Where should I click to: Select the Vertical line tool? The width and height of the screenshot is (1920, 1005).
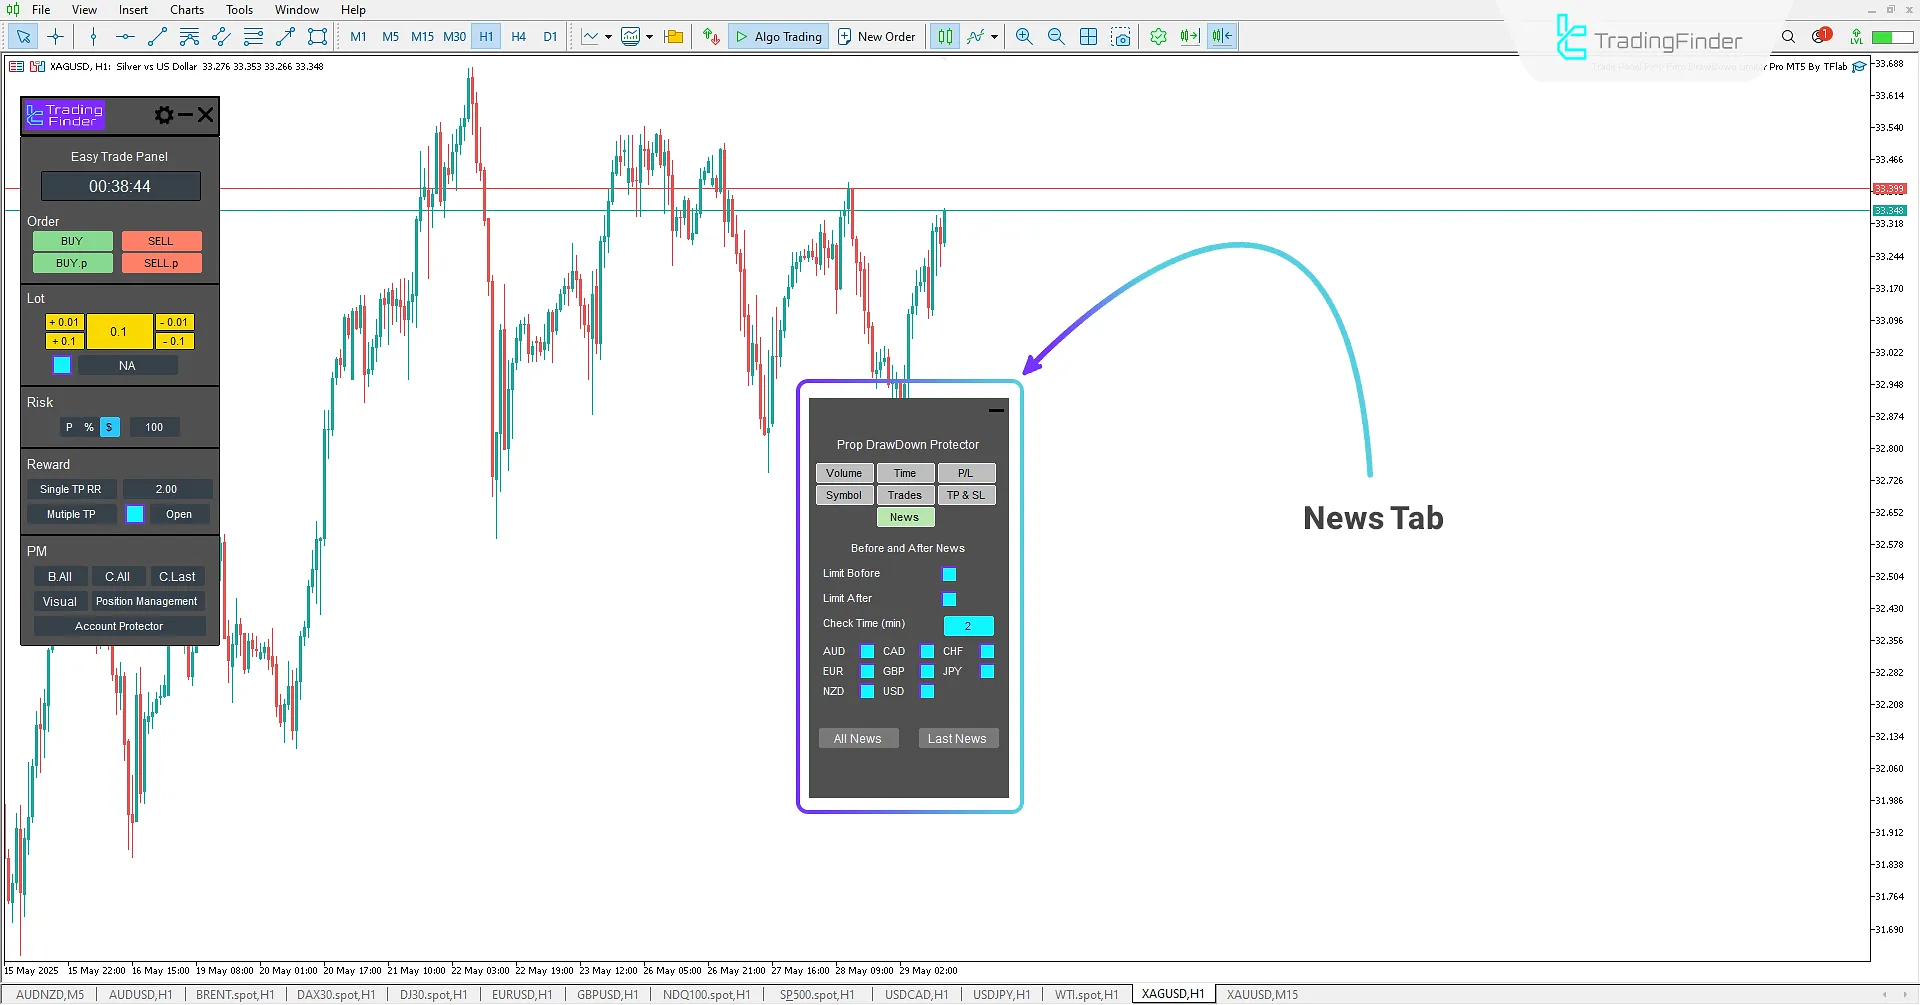(93, 36)
